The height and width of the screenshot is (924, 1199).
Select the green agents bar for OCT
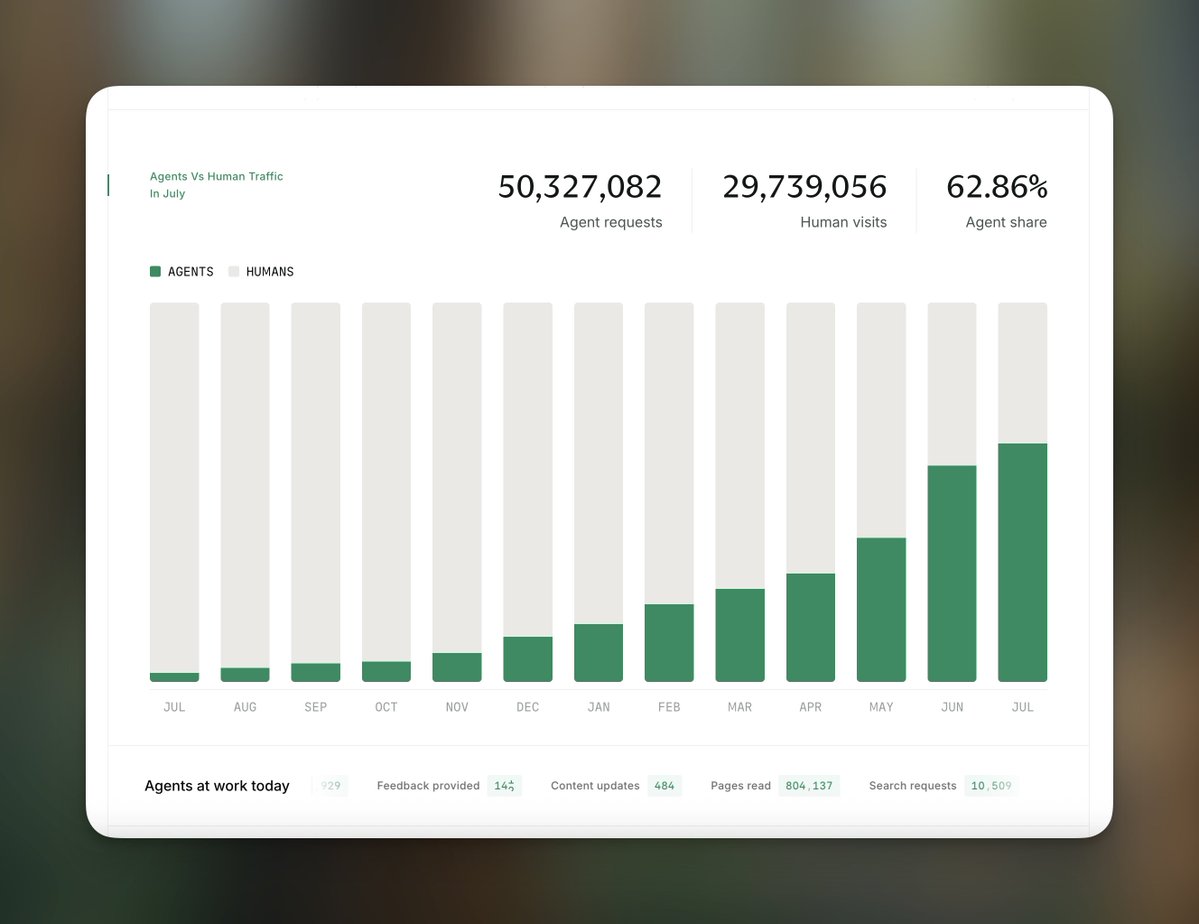pos(386,672)
